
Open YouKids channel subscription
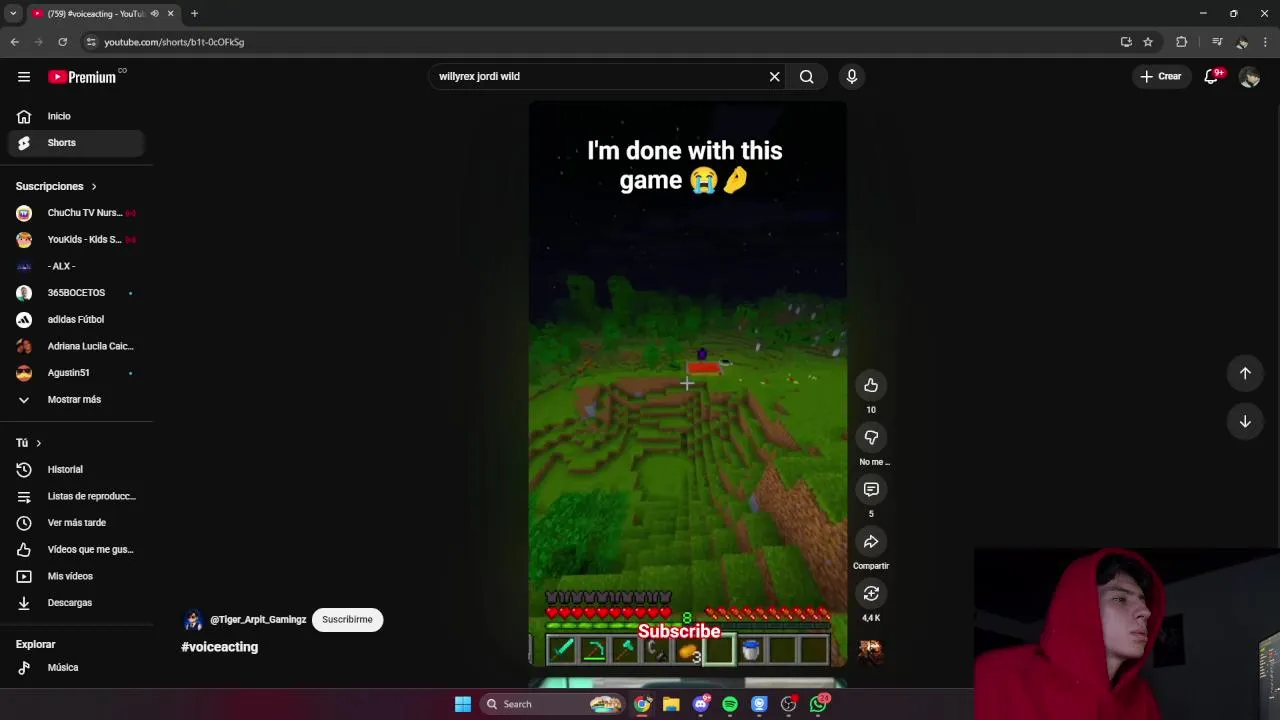(x=76, y=240)
